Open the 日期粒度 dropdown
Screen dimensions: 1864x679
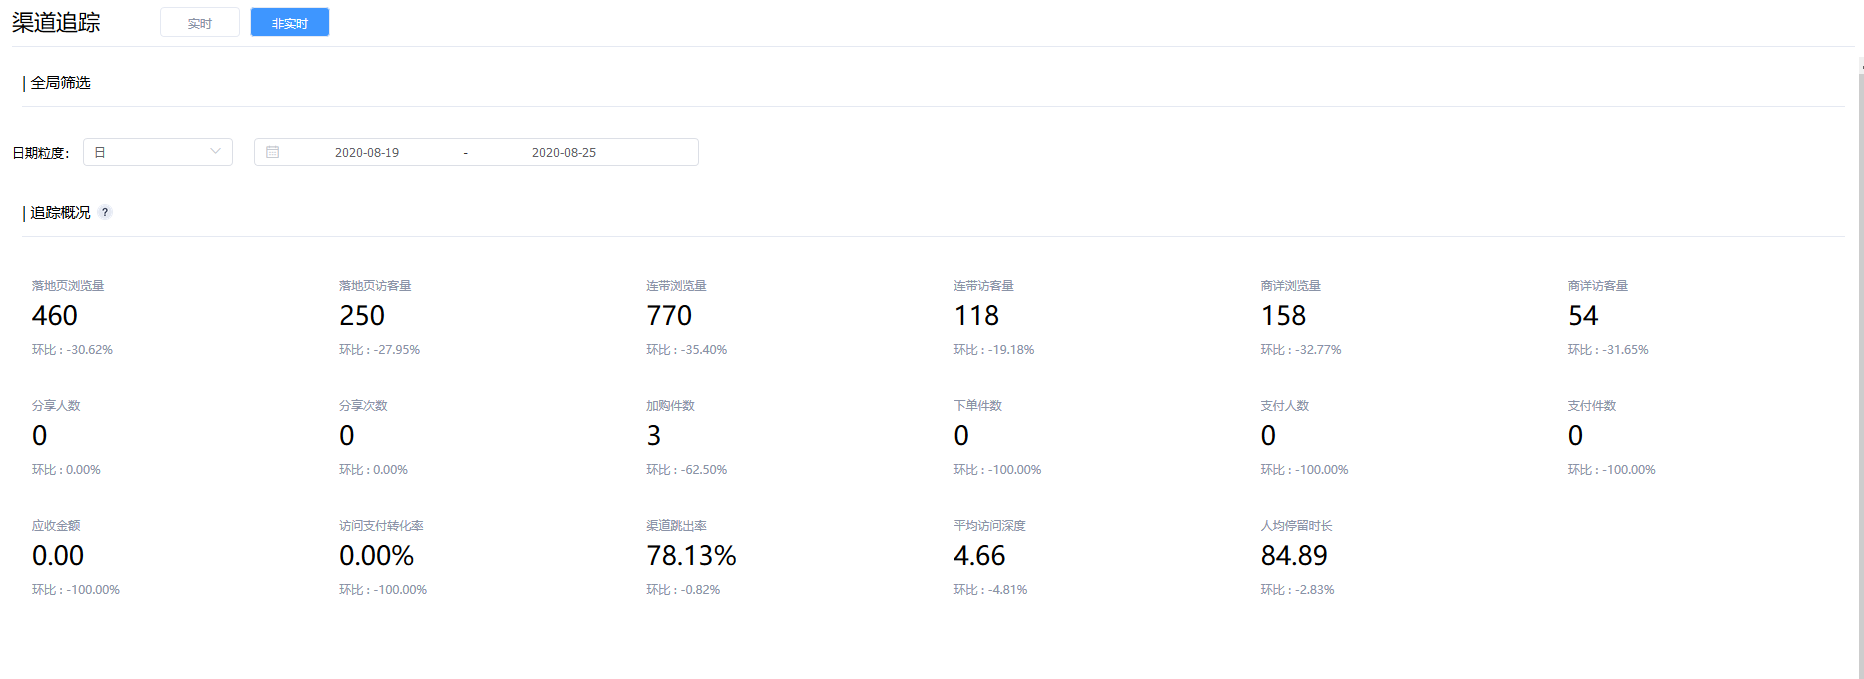(158, 152)
